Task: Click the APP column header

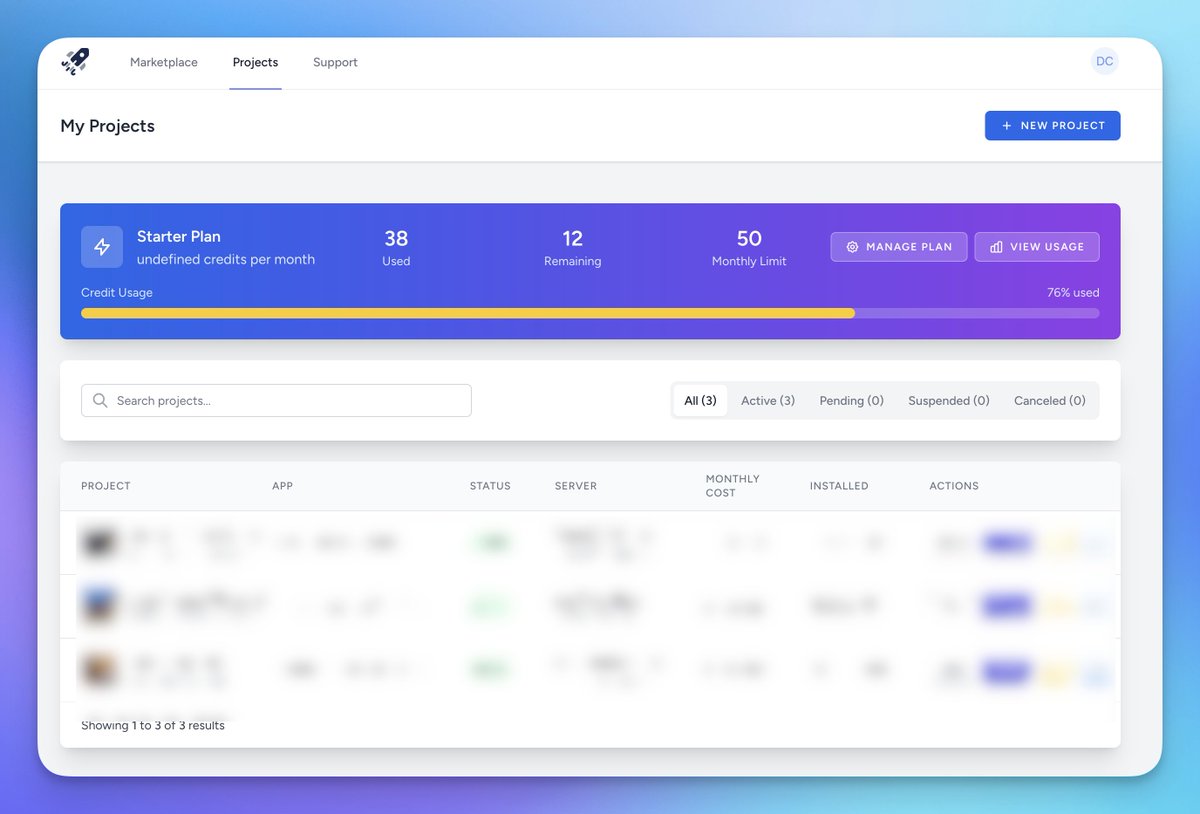Action: coord(282,486)
